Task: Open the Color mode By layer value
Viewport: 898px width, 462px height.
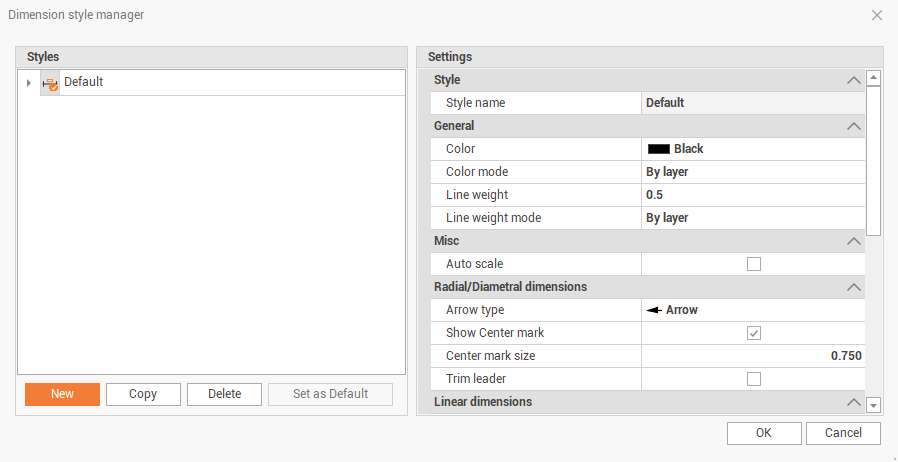Action: (752, 172)
